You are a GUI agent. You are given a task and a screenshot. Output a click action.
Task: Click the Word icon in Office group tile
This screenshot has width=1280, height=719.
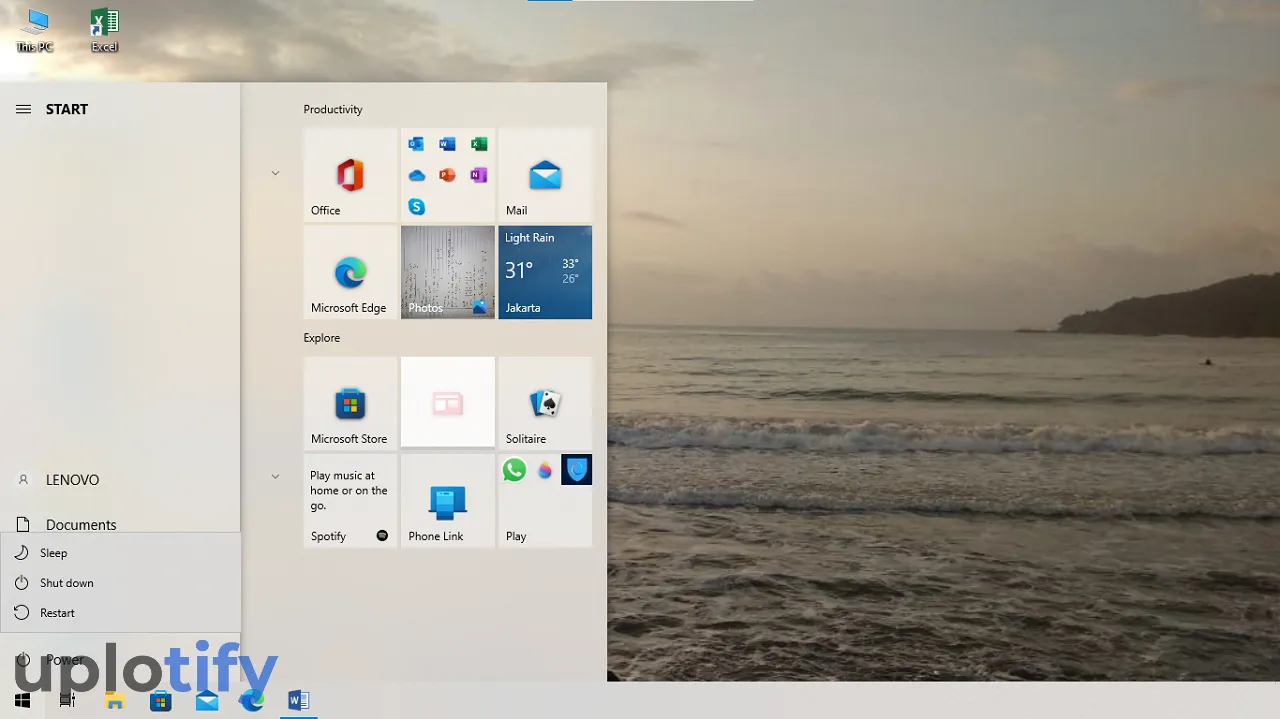coord(447,144)
